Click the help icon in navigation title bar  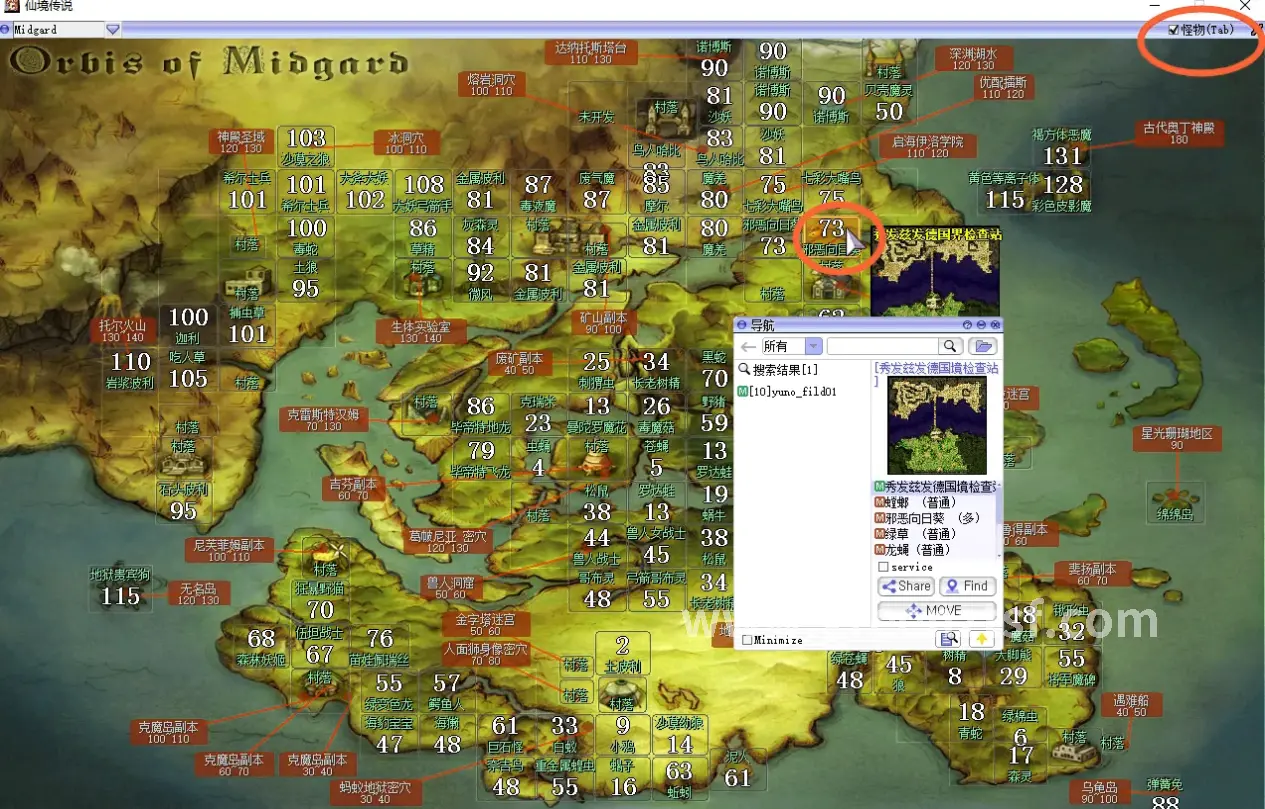tap(967, 325)
